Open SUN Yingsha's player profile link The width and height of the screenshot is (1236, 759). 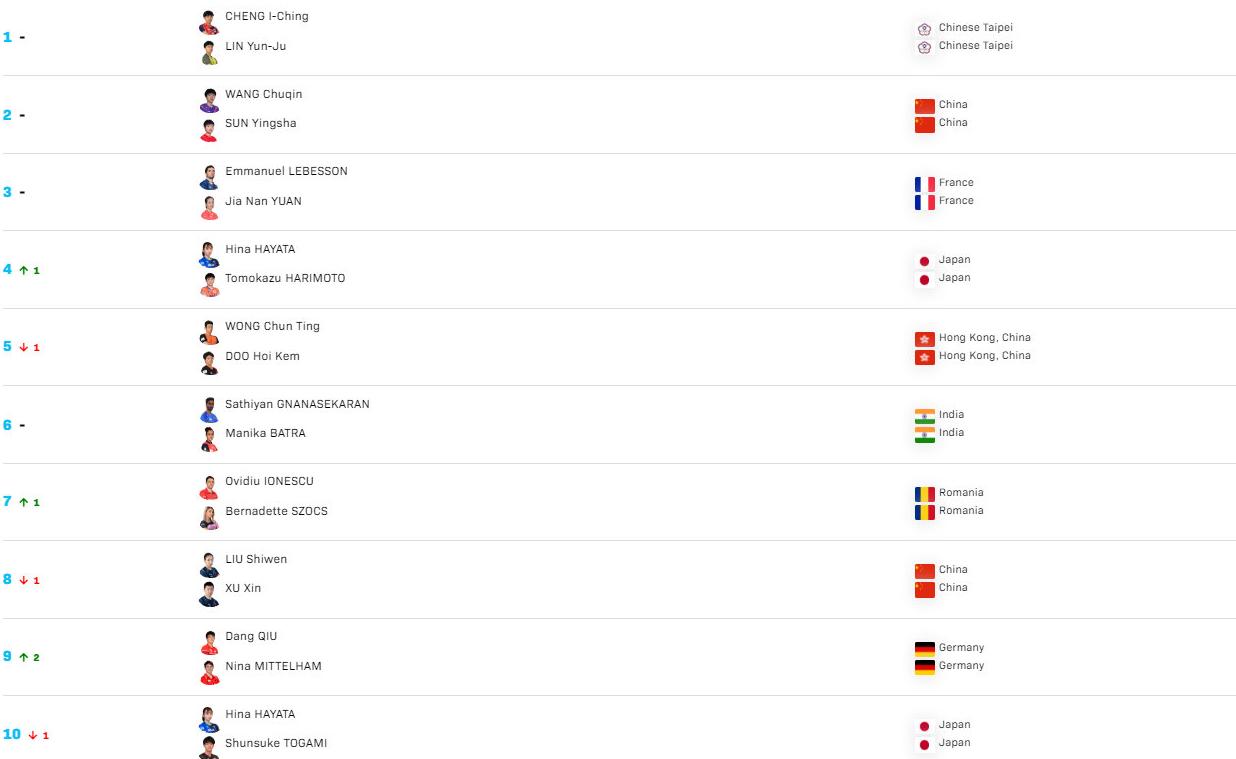[261, 124]
